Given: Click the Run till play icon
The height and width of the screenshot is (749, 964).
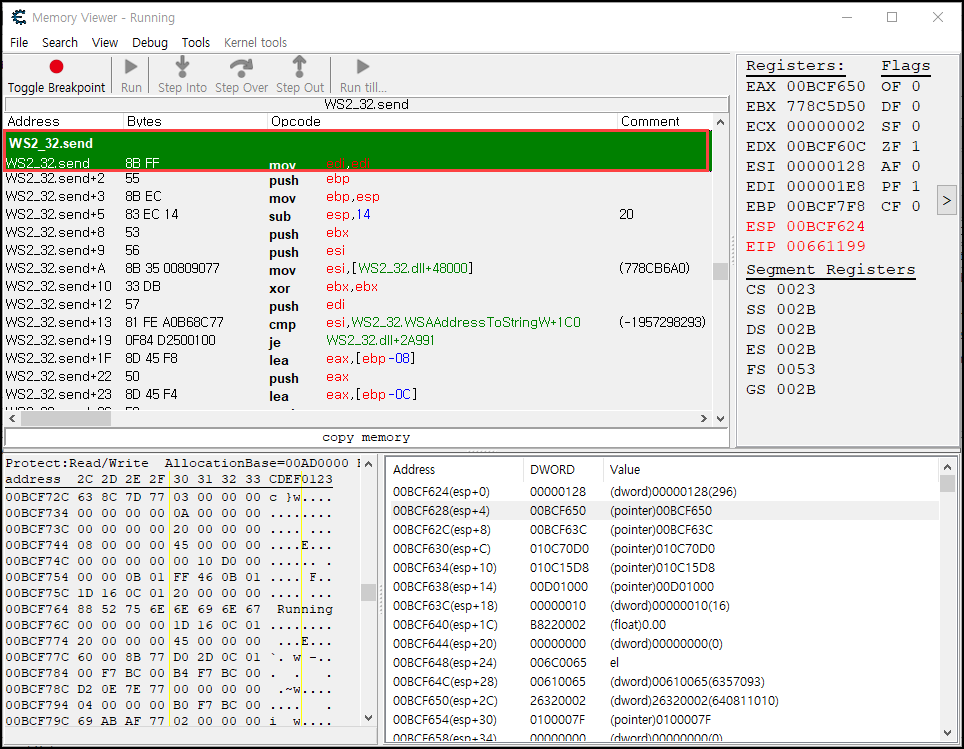Looking at the screenshot, I should point(363,66).
